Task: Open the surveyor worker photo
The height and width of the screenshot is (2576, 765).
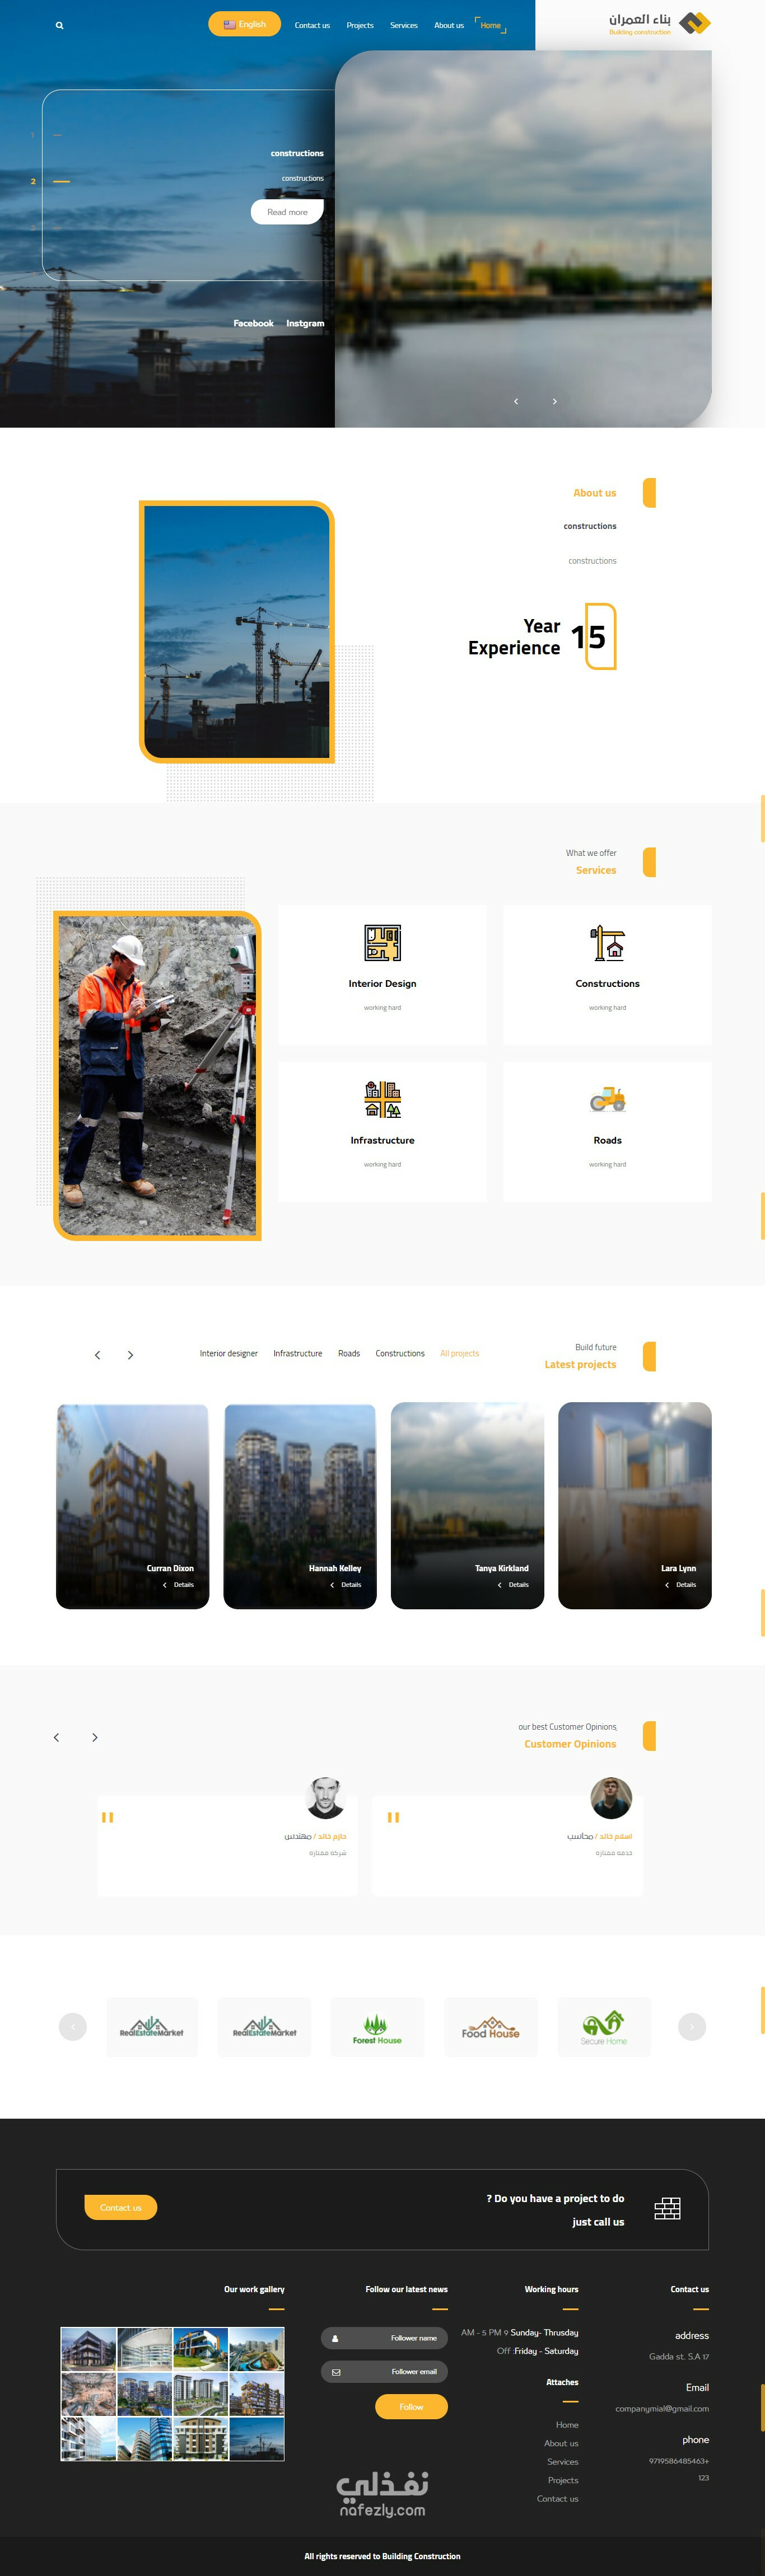Action: pos(157,1075)
